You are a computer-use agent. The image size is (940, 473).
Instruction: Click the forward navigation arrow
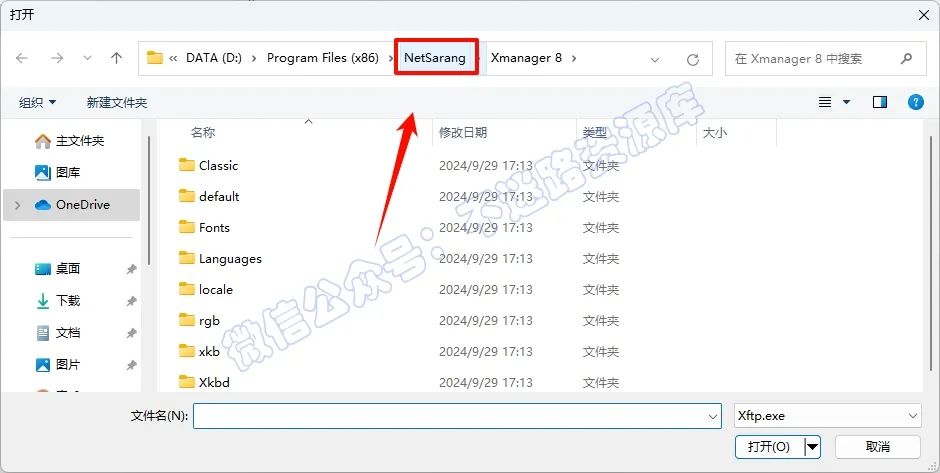(57, 58)
